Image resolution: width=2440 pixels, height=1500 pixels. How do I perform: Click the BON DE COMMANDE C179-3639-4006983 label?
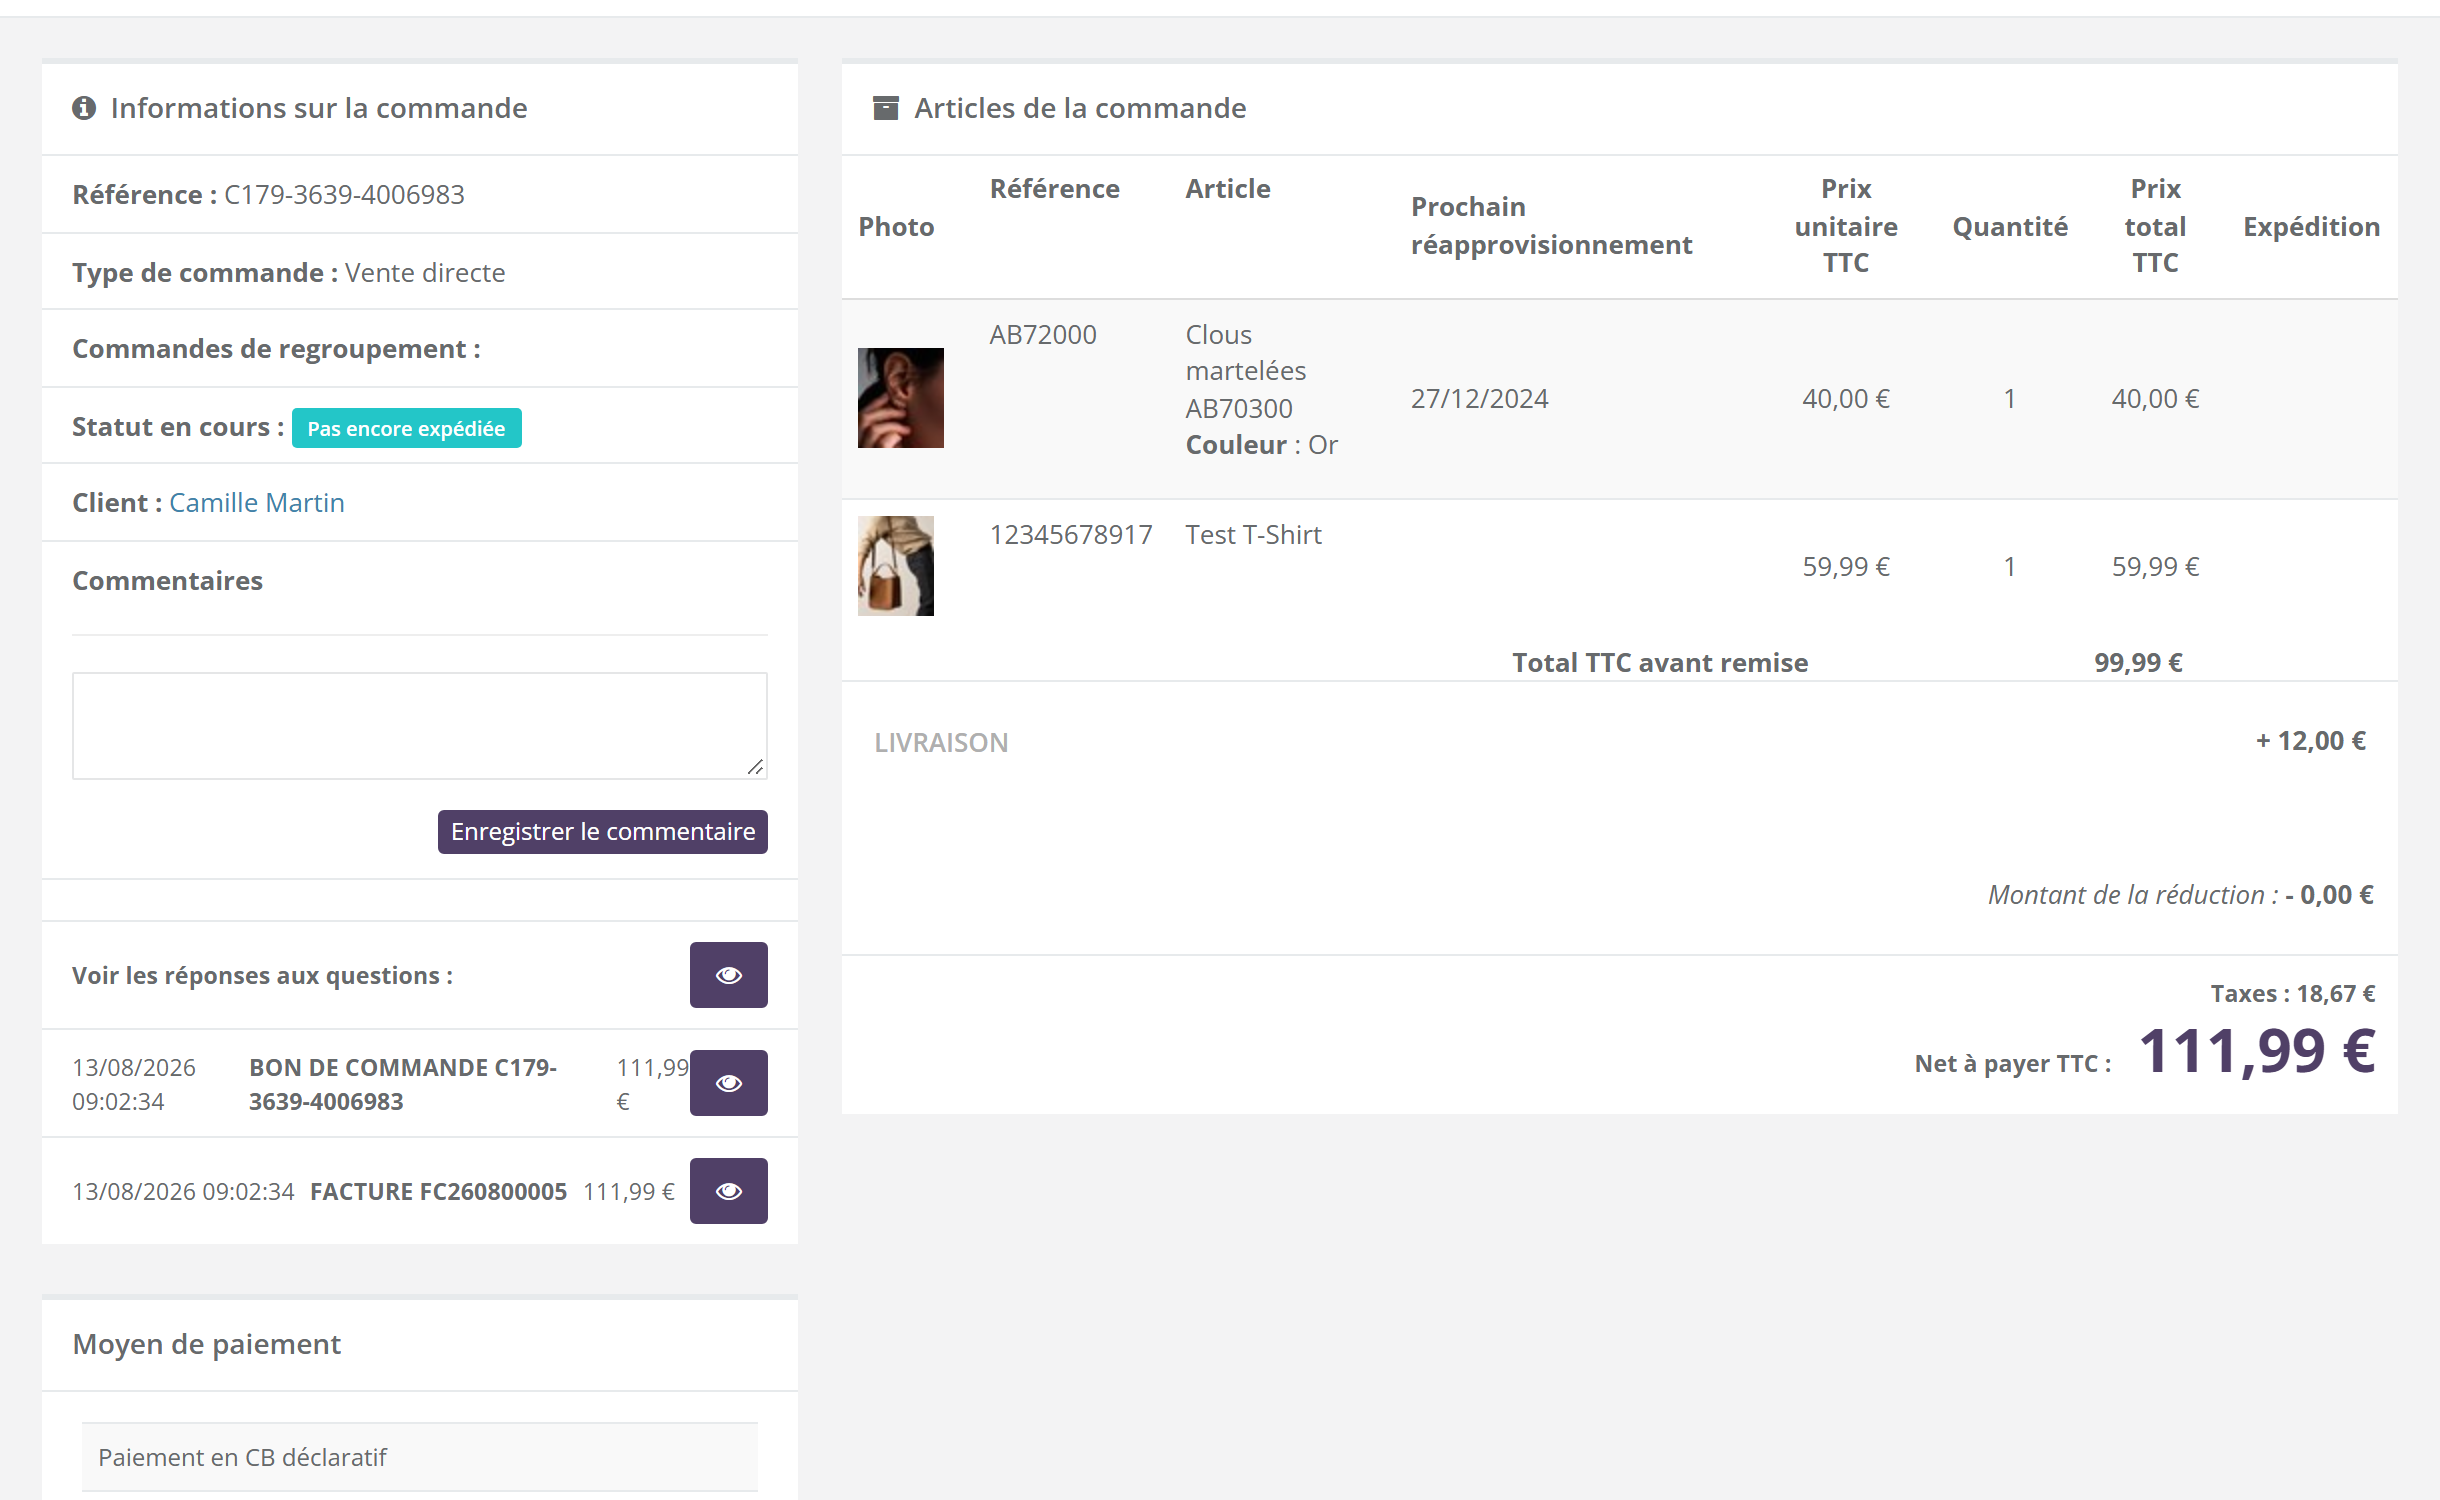(403, 1084)
